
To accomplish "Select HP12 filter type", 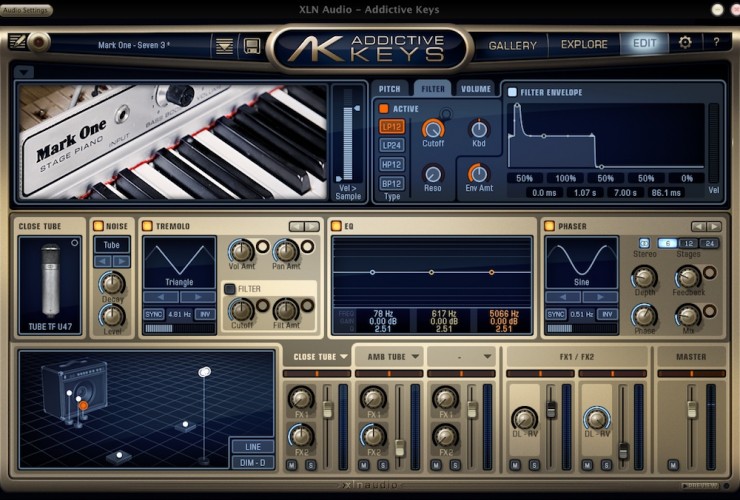I will (392, 165).
